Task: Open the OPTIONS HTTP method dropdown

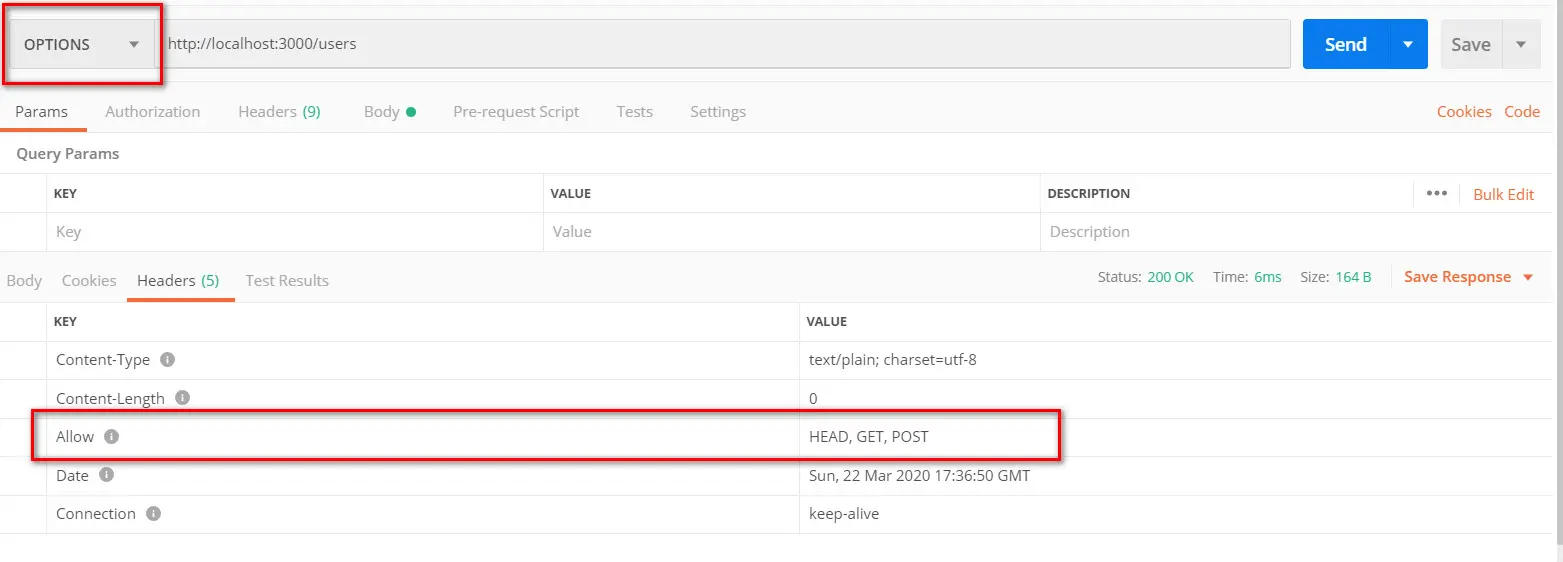Action: click(80, 44)
